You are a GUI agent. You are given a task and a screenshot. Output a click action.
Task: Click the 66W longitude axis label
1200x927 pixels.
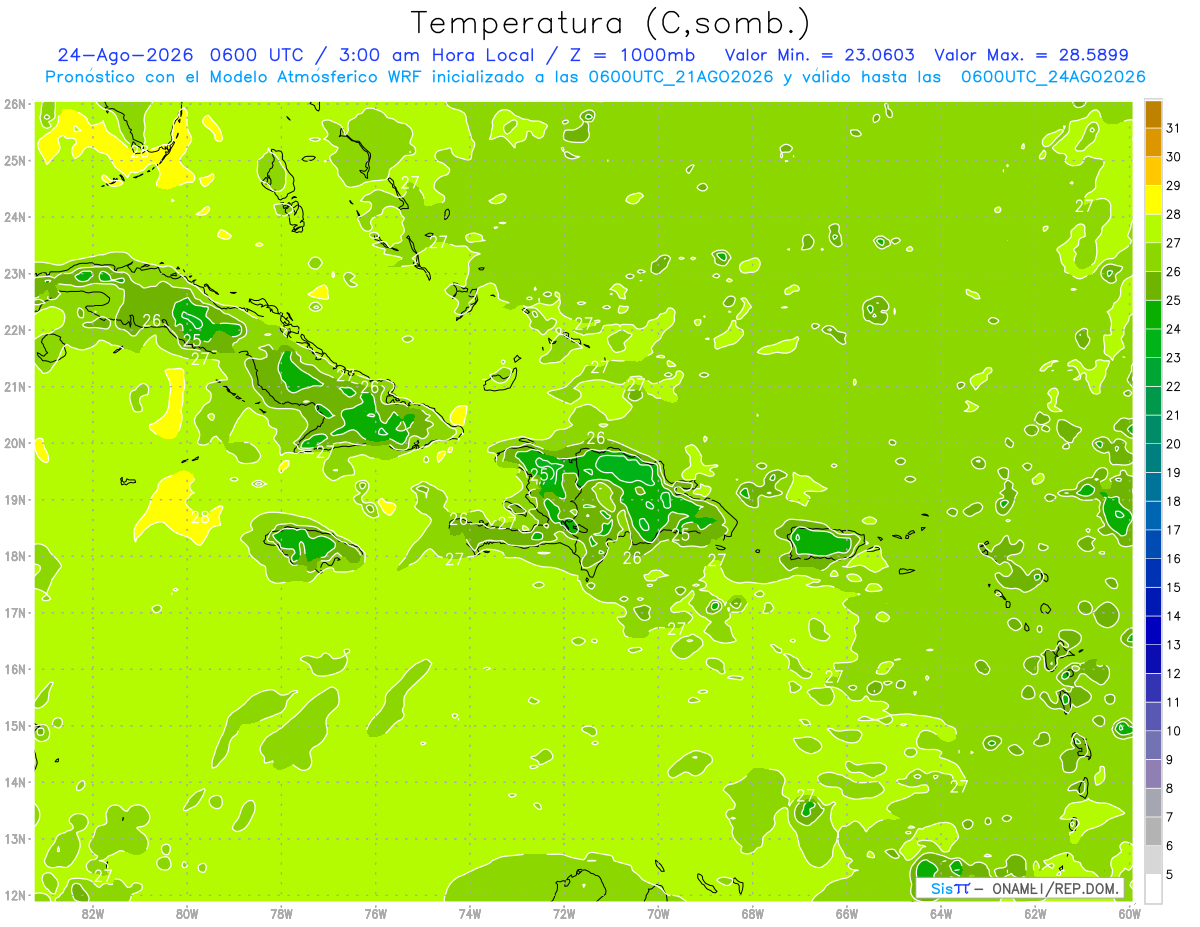pos(847,912)
